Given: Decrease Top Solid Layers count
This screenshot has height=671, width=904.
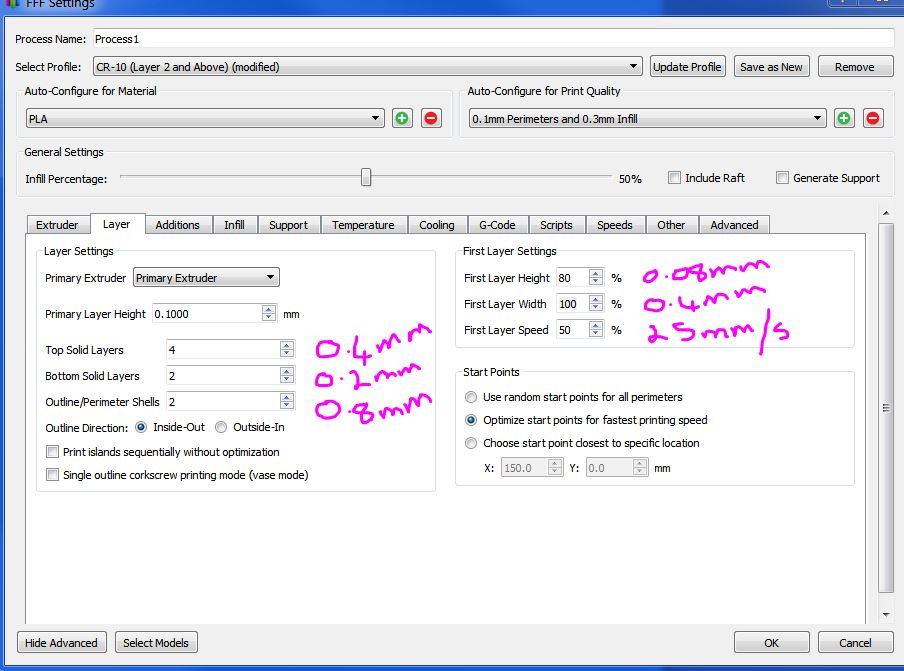Looking at the screenshot, I should tap(287, 353).
